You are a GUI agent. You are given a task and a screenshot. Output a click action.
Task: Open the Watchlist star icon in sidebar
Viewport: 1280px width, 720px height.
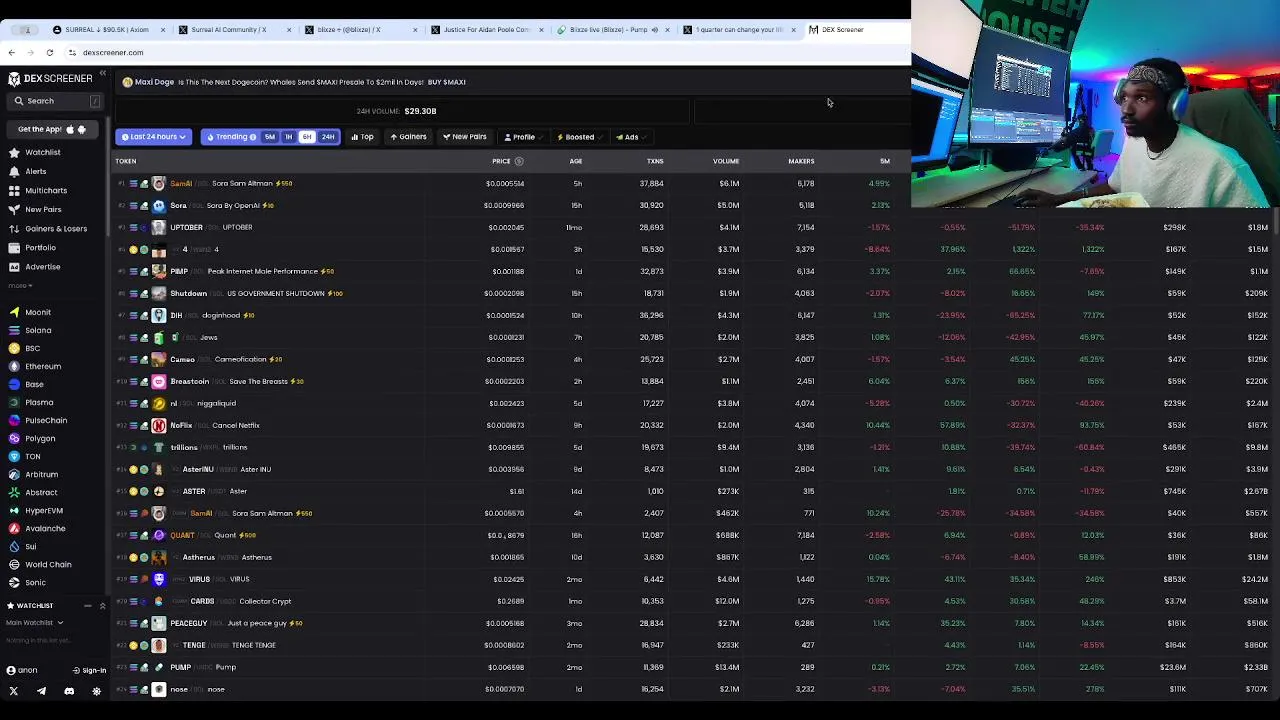(14, 152)
